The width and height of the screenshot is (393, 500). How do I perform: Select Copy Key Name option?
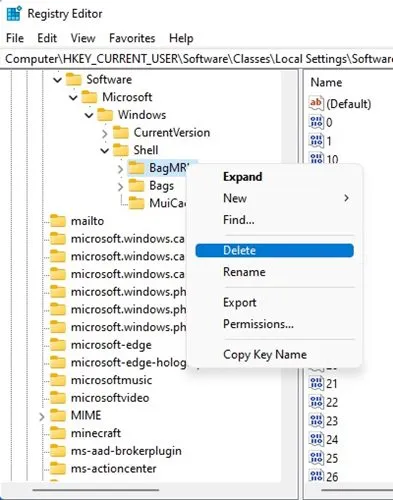pyautogui.click(x=265, y=354)
